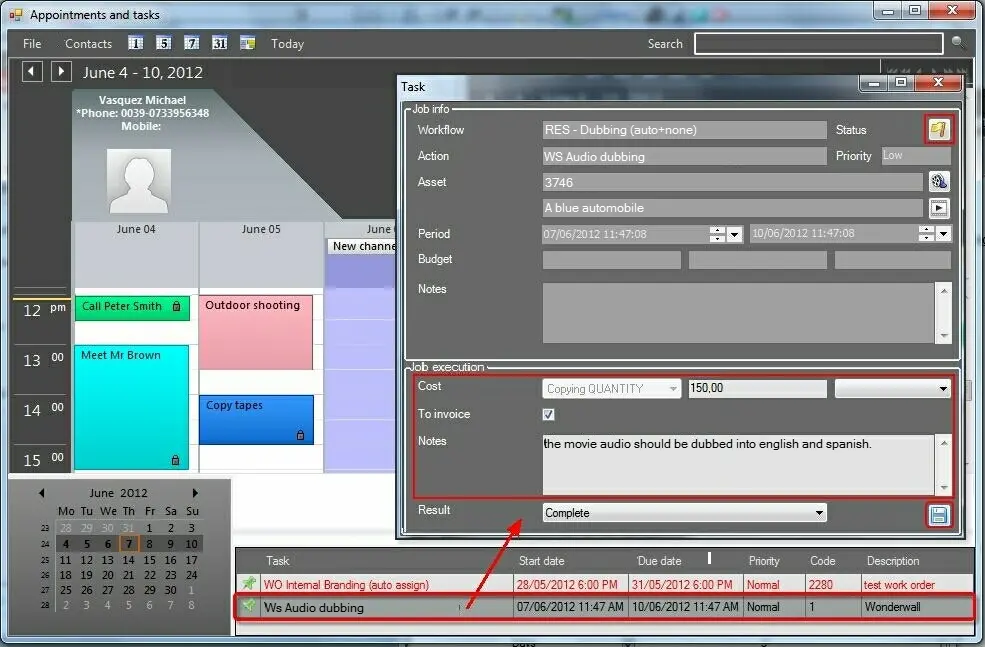Open the asset film reel icon
This screenshot has height=647, width=985.
point(938,182)
